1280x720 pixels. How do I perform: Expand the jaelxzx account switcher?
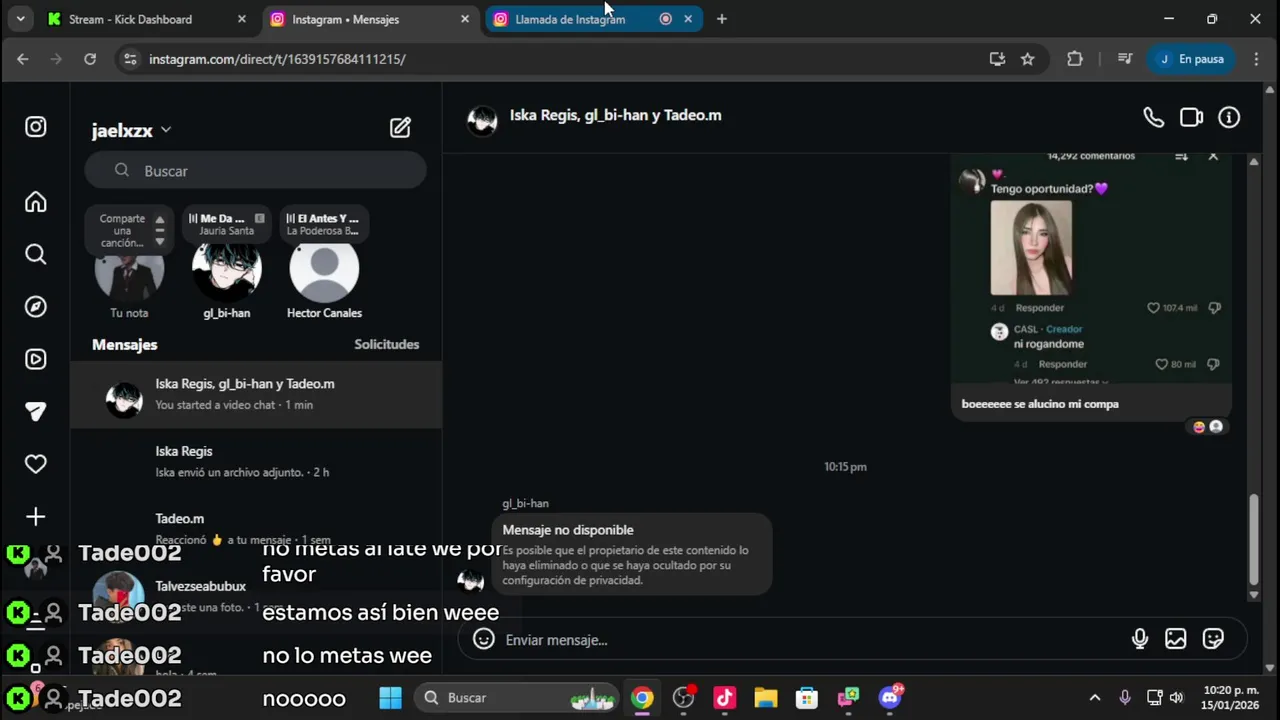coord(166,130)
